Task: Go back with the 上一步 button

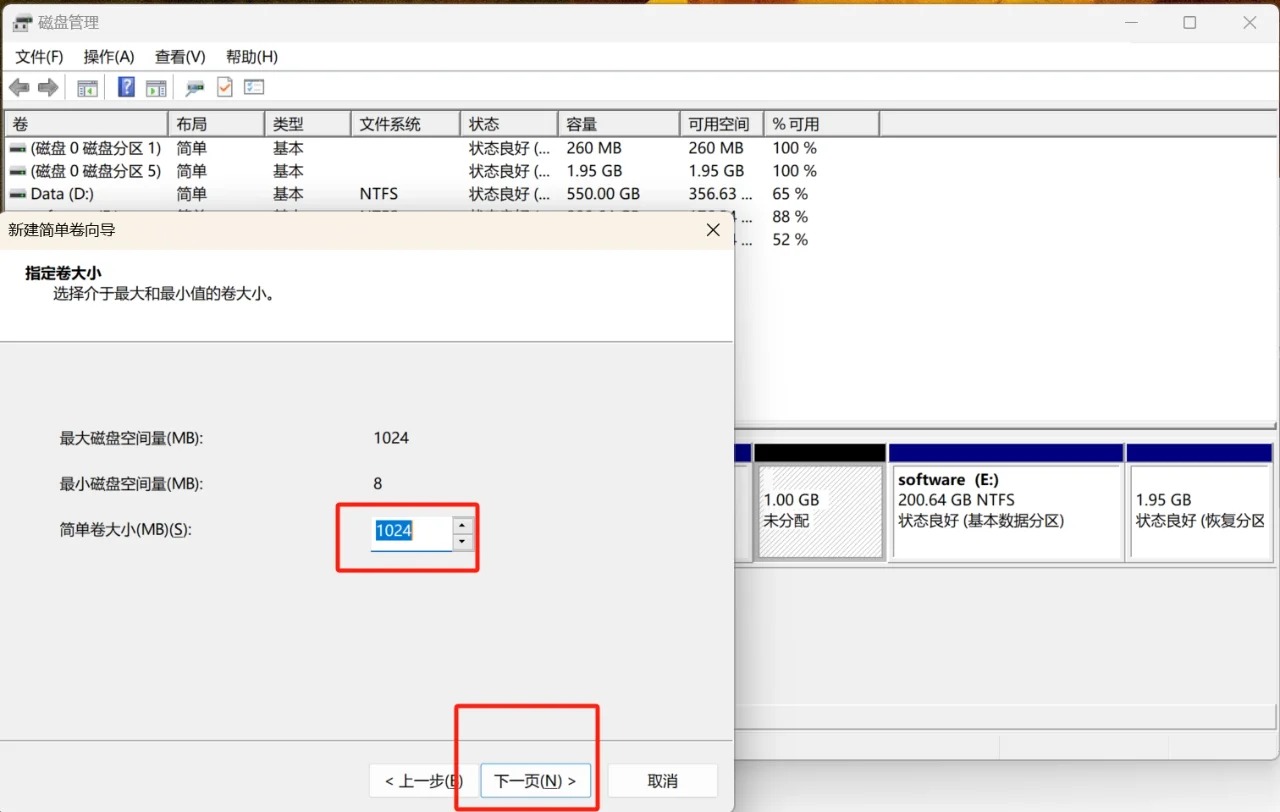Action: coord(423,781)
